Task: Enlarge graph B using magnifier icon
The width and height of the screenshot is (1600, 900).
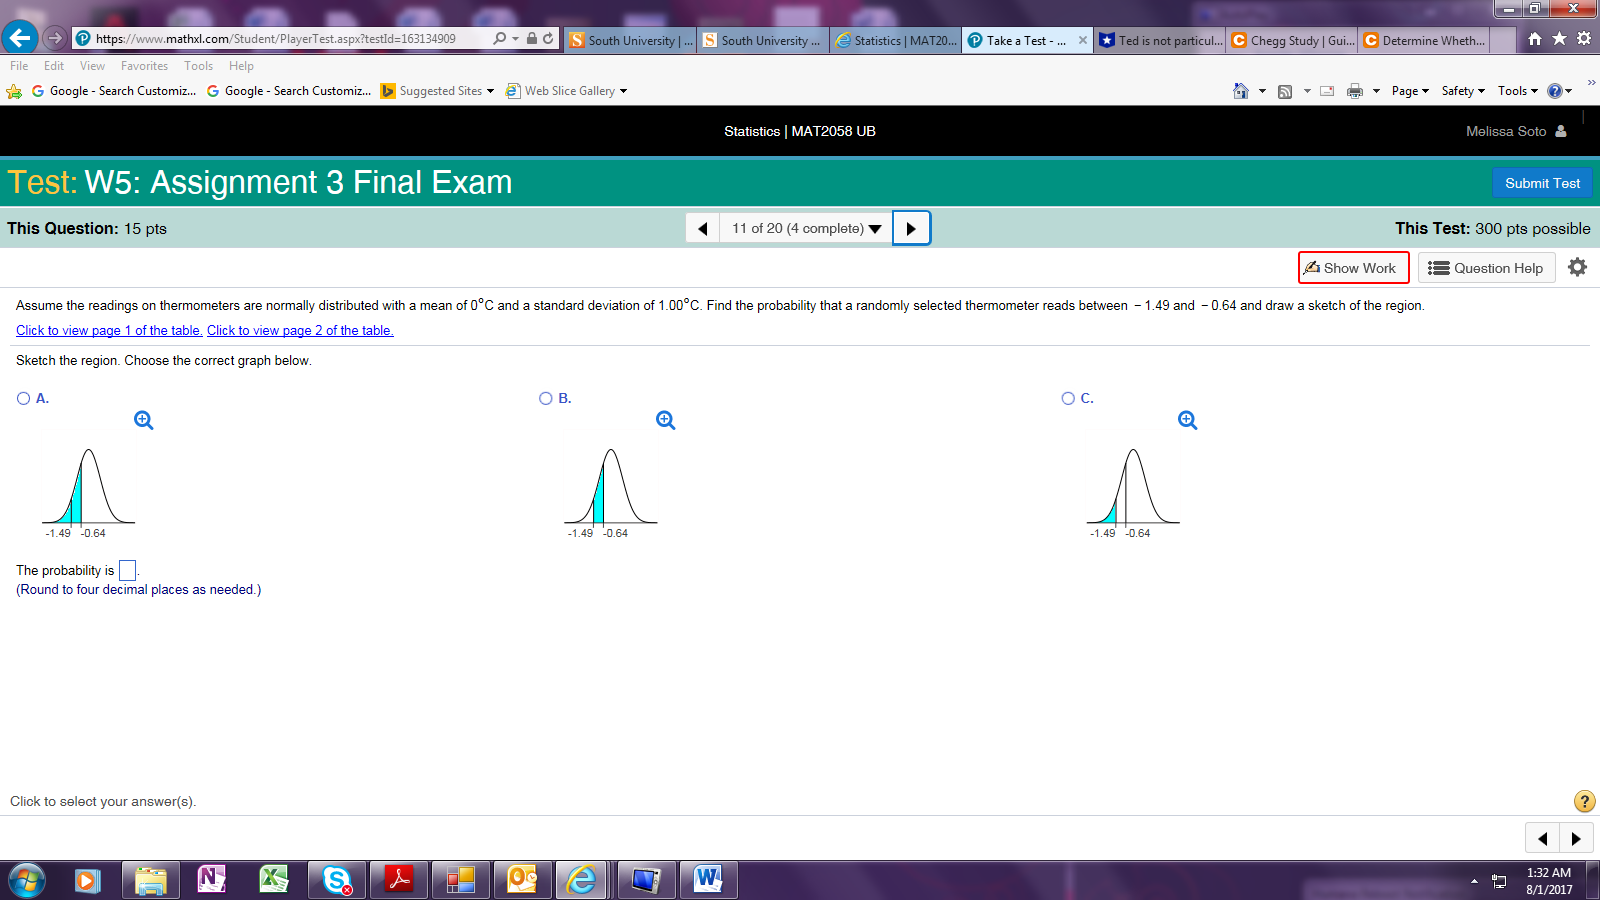Action: point(666,421)
